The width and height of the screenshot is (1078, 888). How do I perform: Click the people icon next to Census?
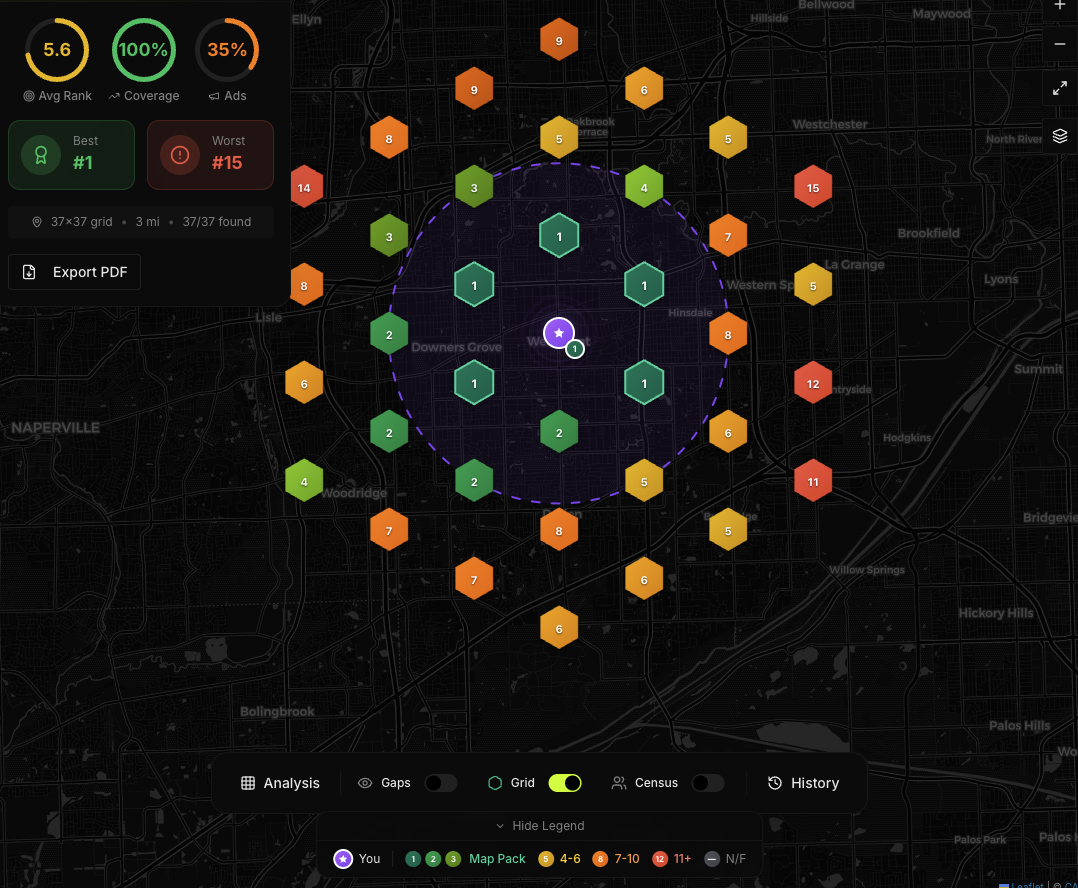pos(619,783)
